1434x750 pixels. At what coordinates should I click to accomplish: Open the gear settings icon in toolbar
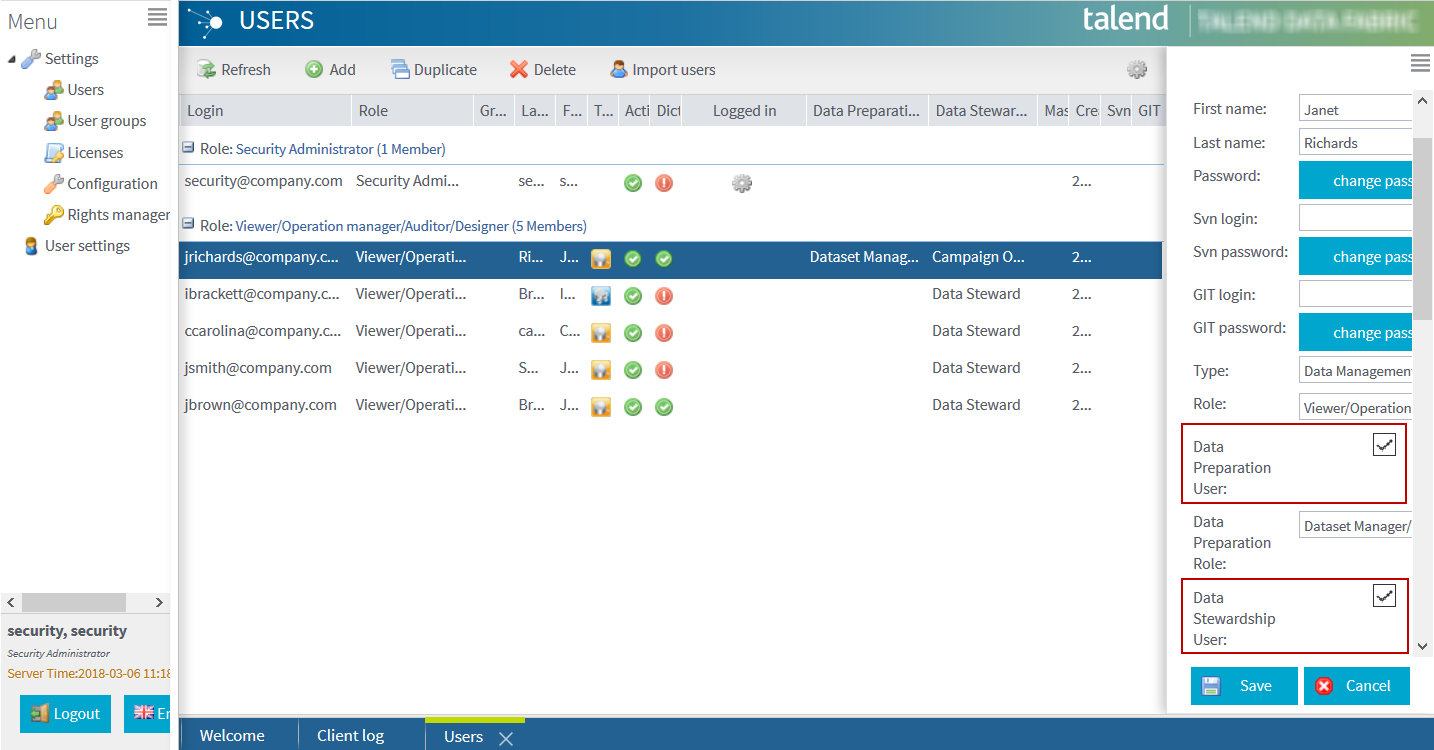pyautogui.click(x=1137, y=70)
